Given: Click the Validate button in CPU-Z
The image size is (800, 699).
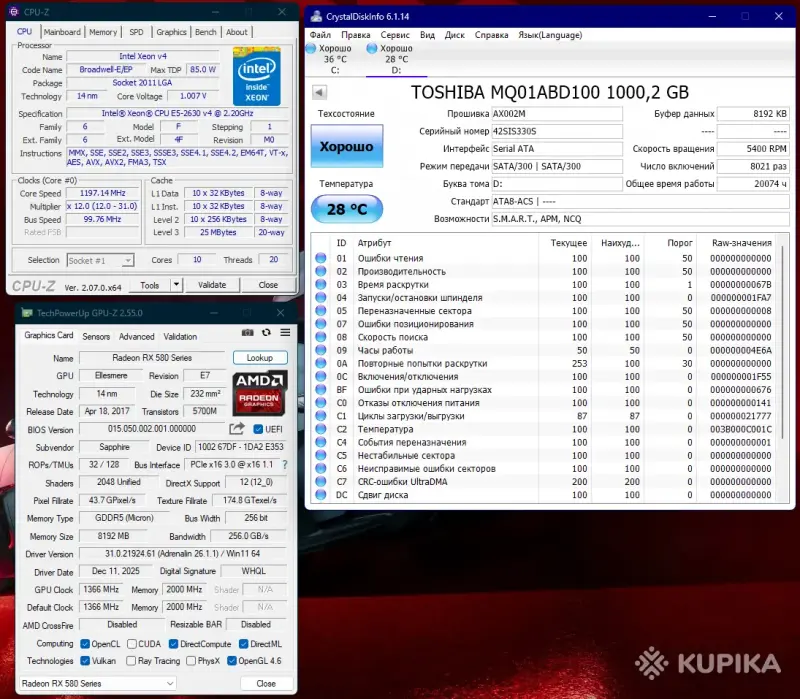Looking at the screenshot, I should [x=214, y=284].
